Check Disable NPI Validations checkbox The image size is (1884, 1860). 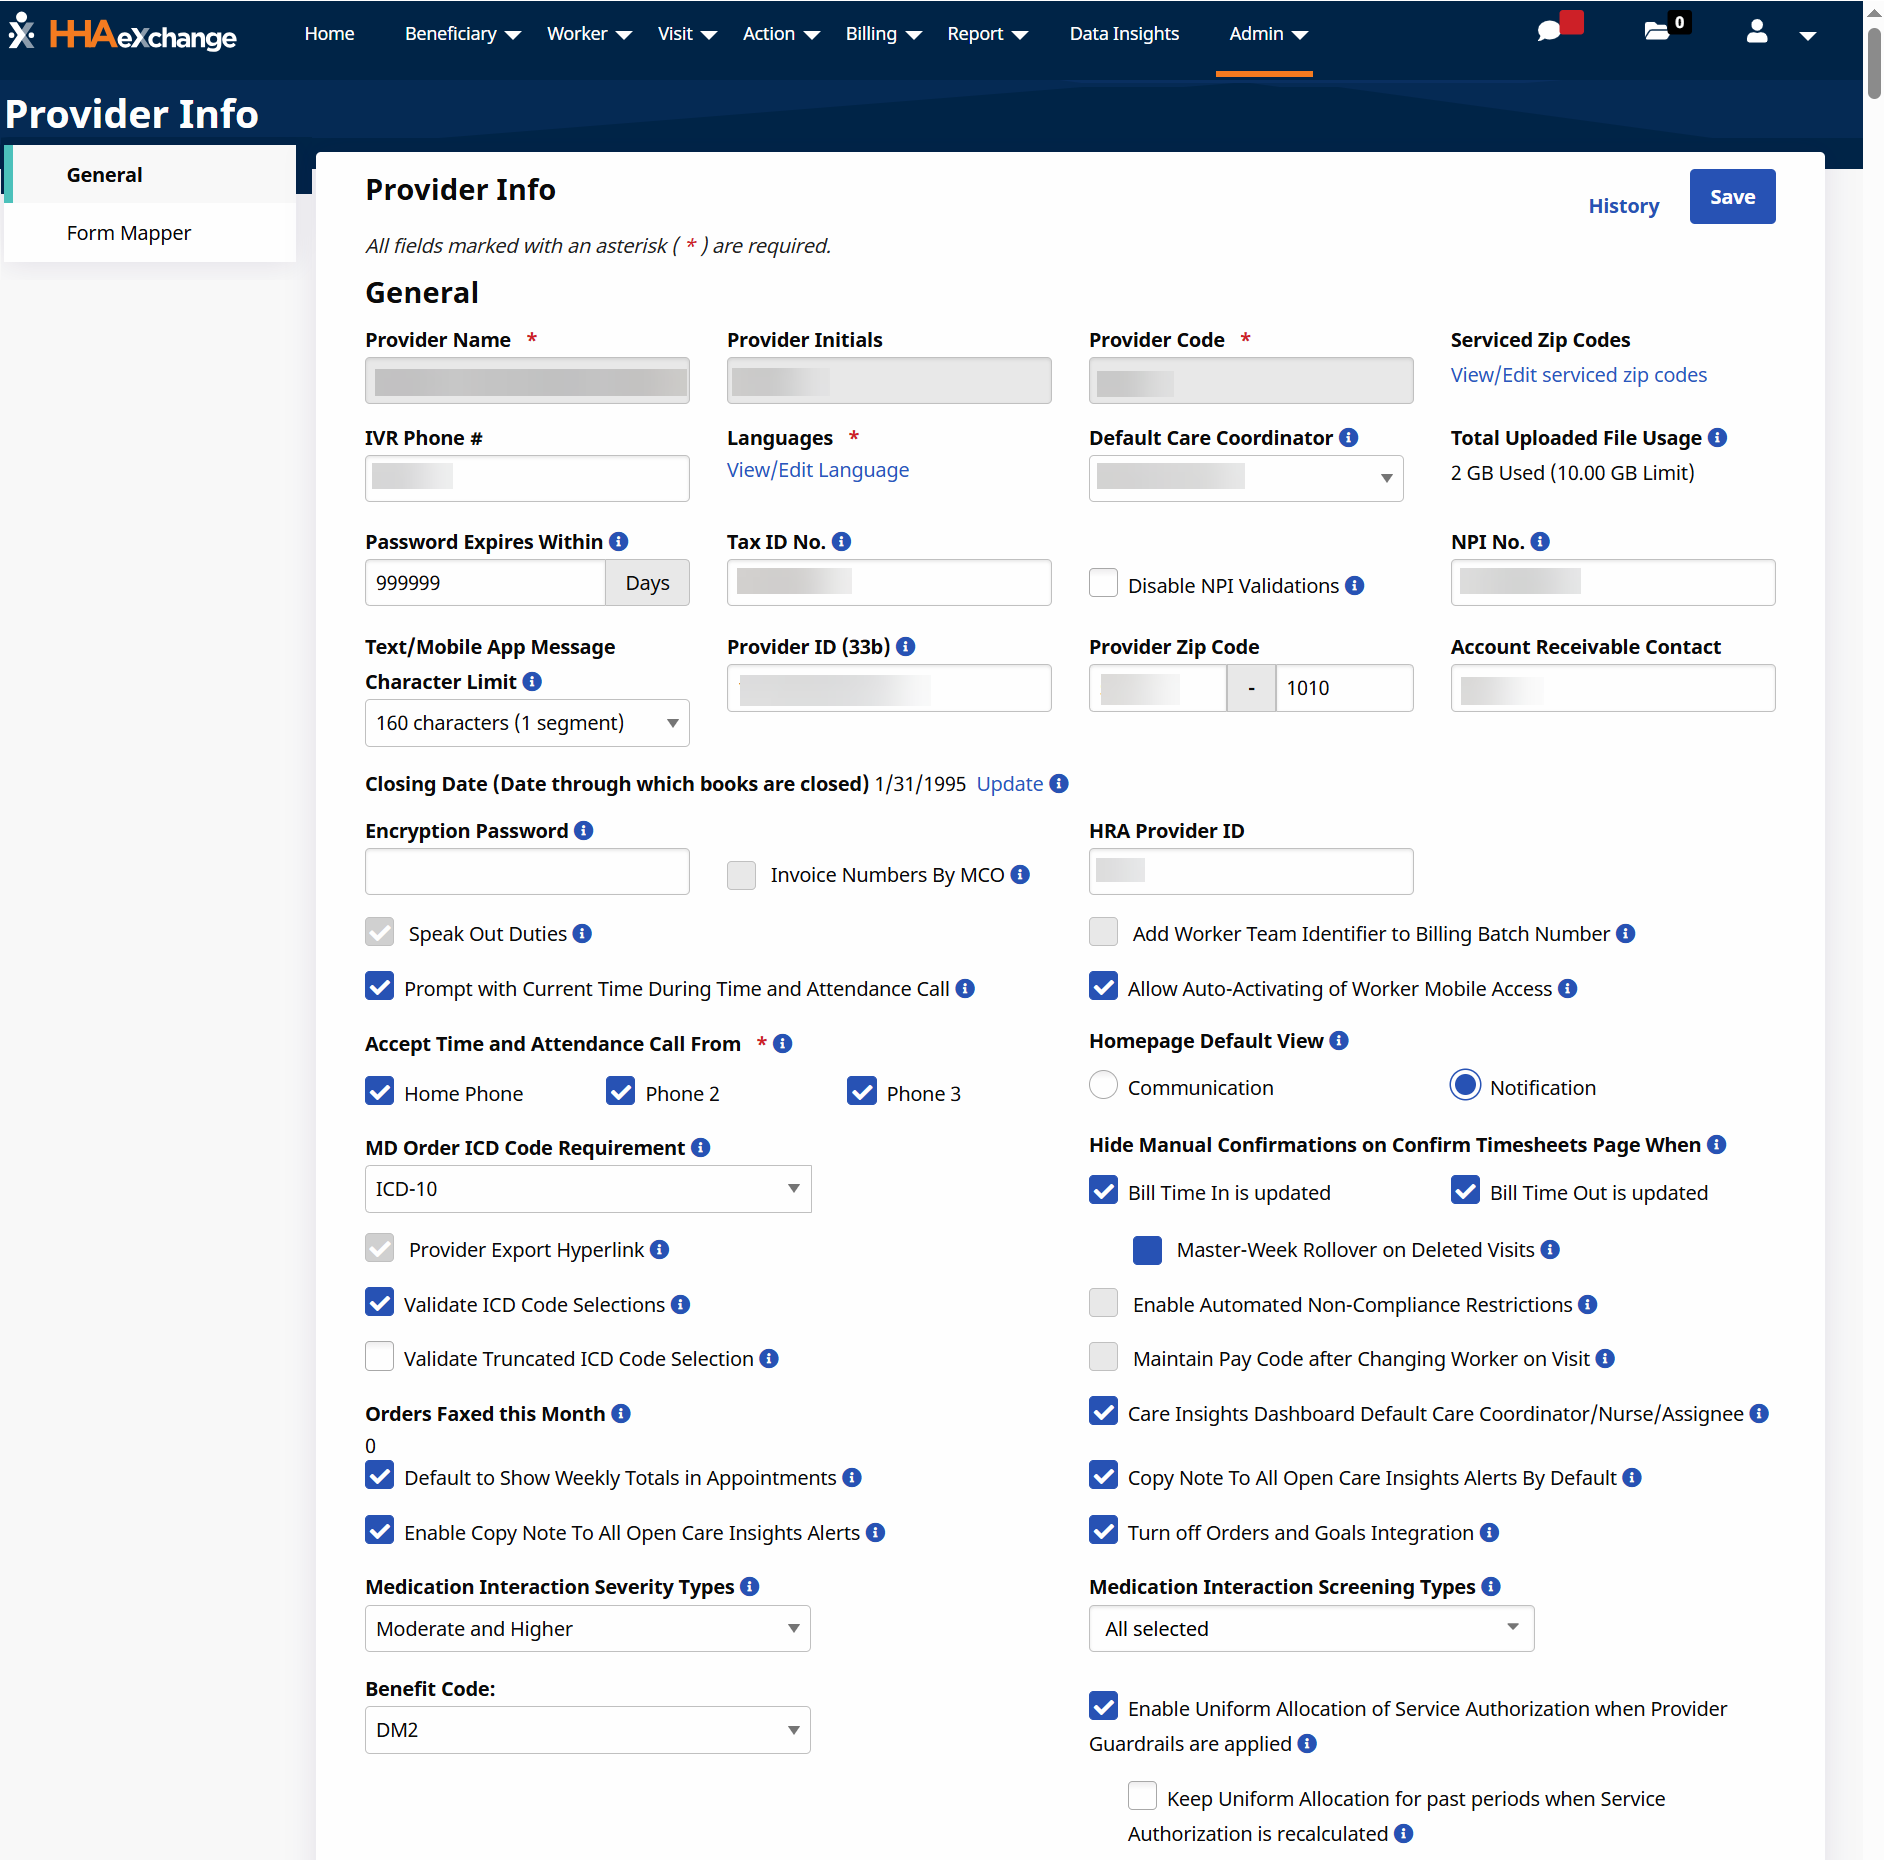(1103, 584)
